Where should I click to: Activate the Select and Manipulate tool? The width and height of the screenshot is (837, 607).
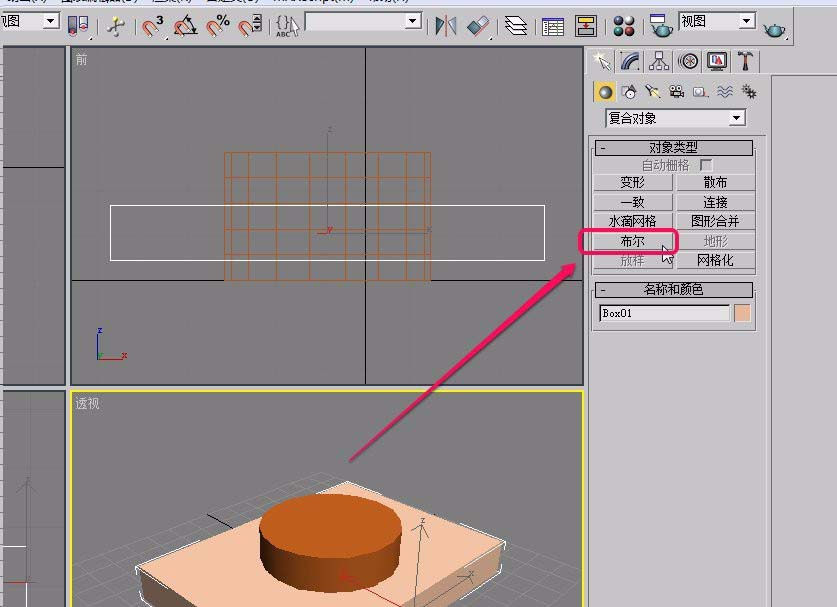click(x=115, y=26)
